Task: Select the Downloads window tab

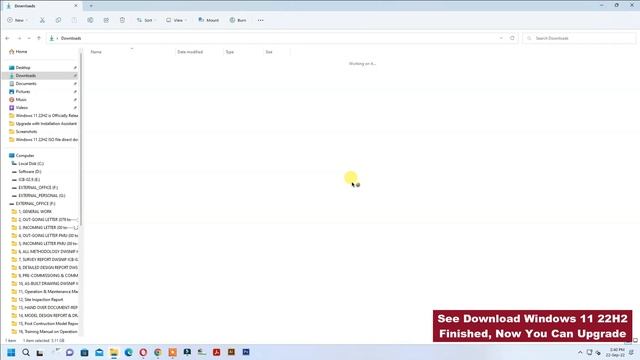Action: pos(41,6)
